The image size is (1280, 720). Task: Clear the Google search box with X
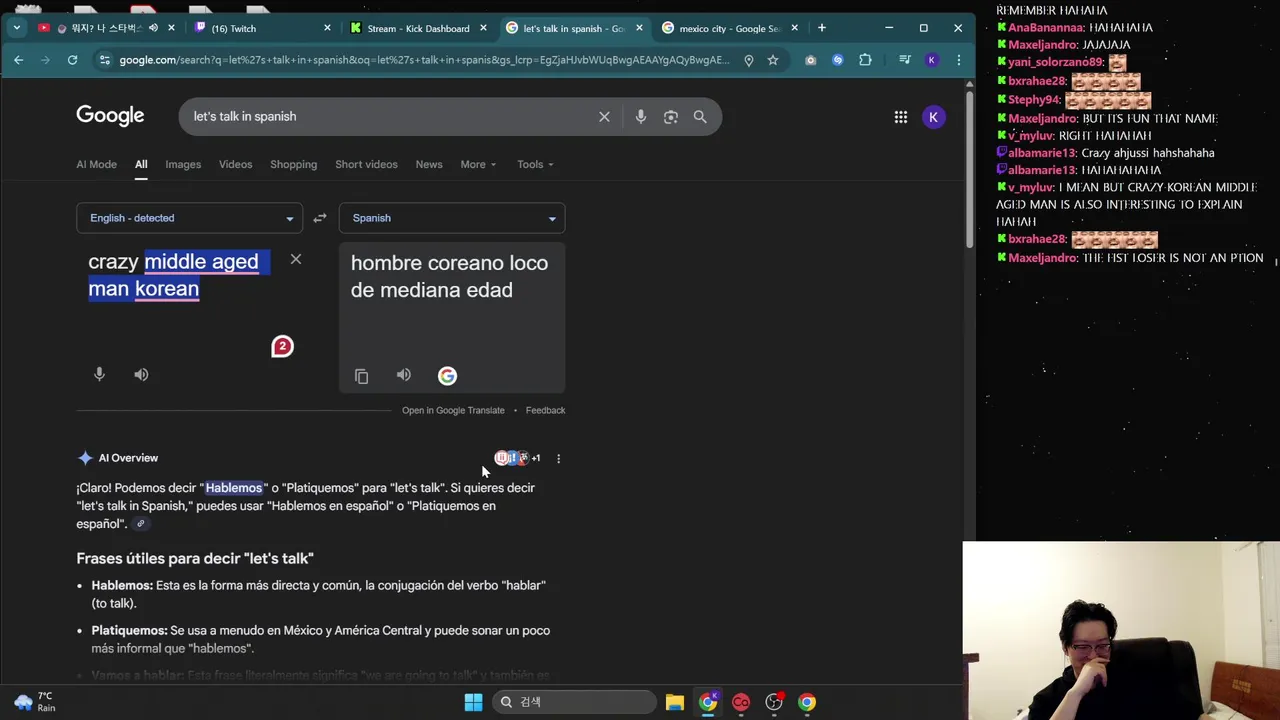pyautogui.click(x=604, y=117)
